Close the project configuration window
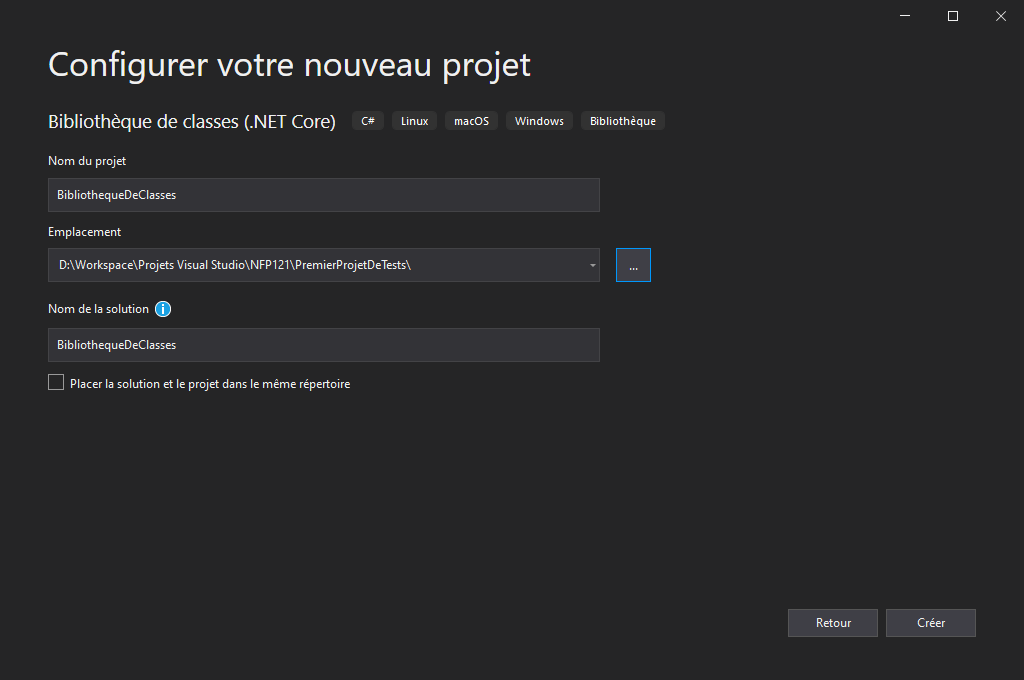The width and height of the screenshot is (1024, 680). tap(1000, 16)
